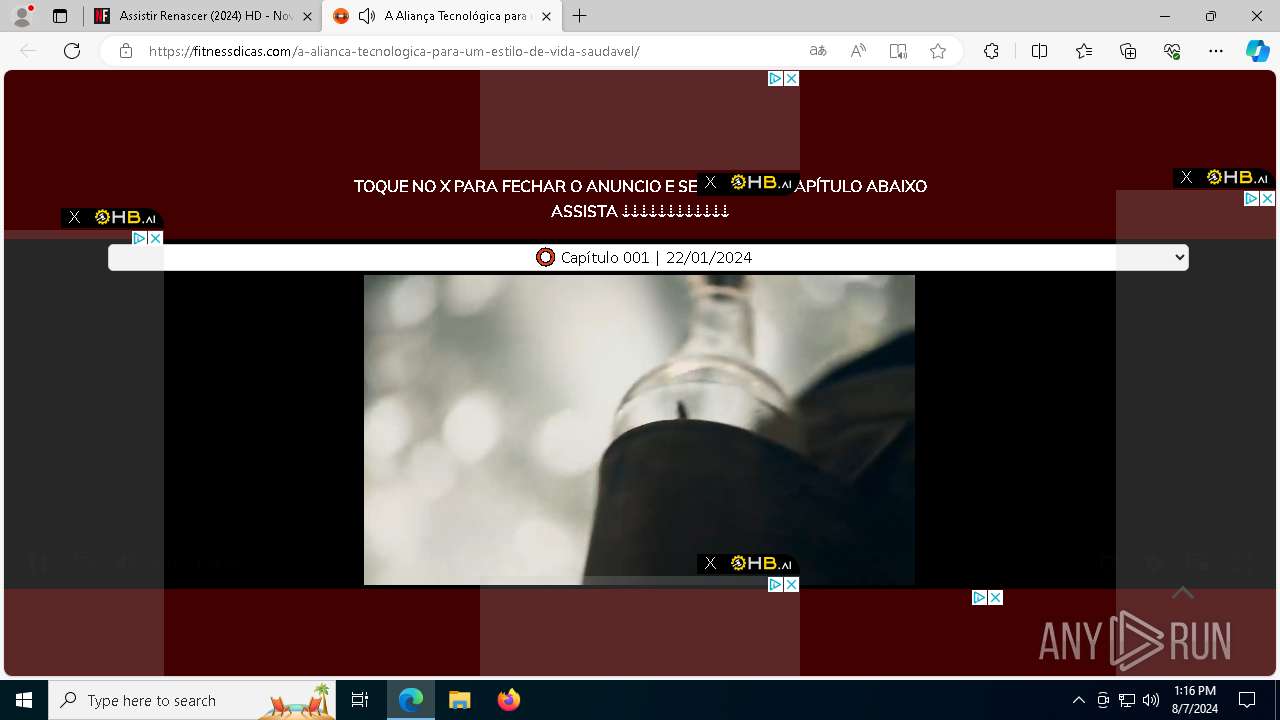This screenshot has width=1280, height=720.
Task: Open the Extensions menu
Action: click(991, 51)
